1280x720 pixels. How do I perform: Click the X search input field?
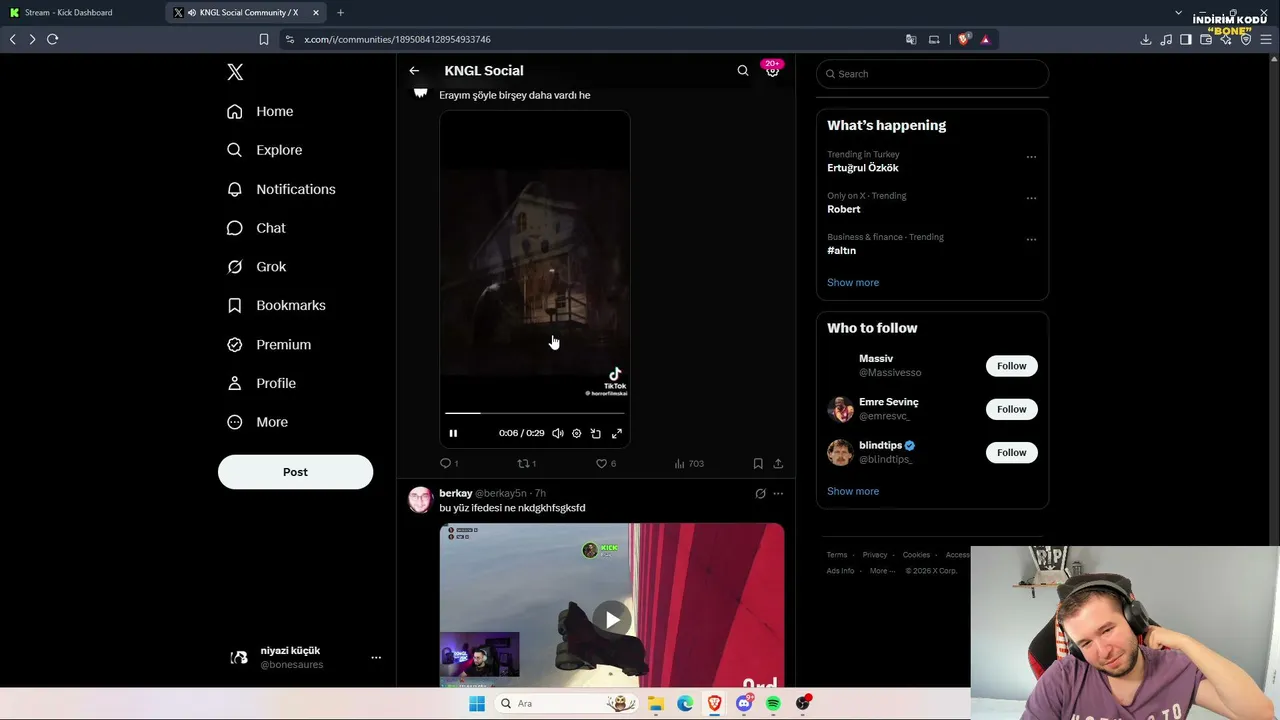click(932, 74)
